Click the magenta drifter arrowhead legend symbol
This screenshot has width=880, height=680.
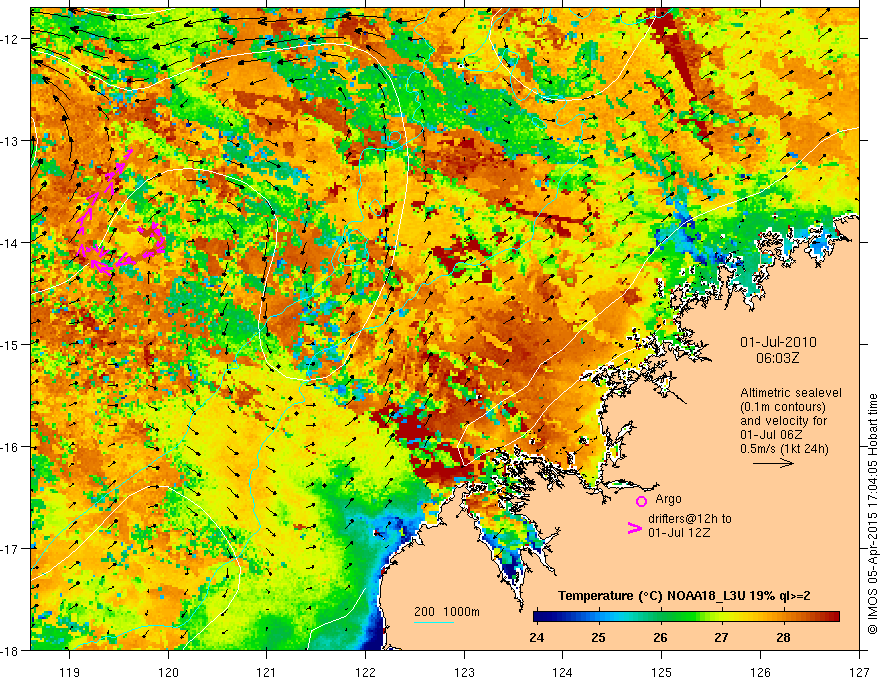point(634,527)
